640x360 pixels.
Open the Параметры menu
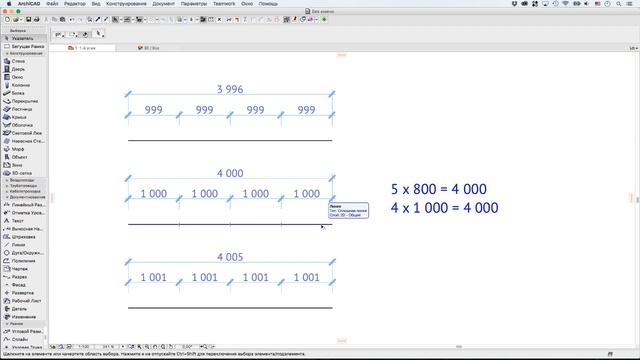pyautogui.click(x=193, y=4)
